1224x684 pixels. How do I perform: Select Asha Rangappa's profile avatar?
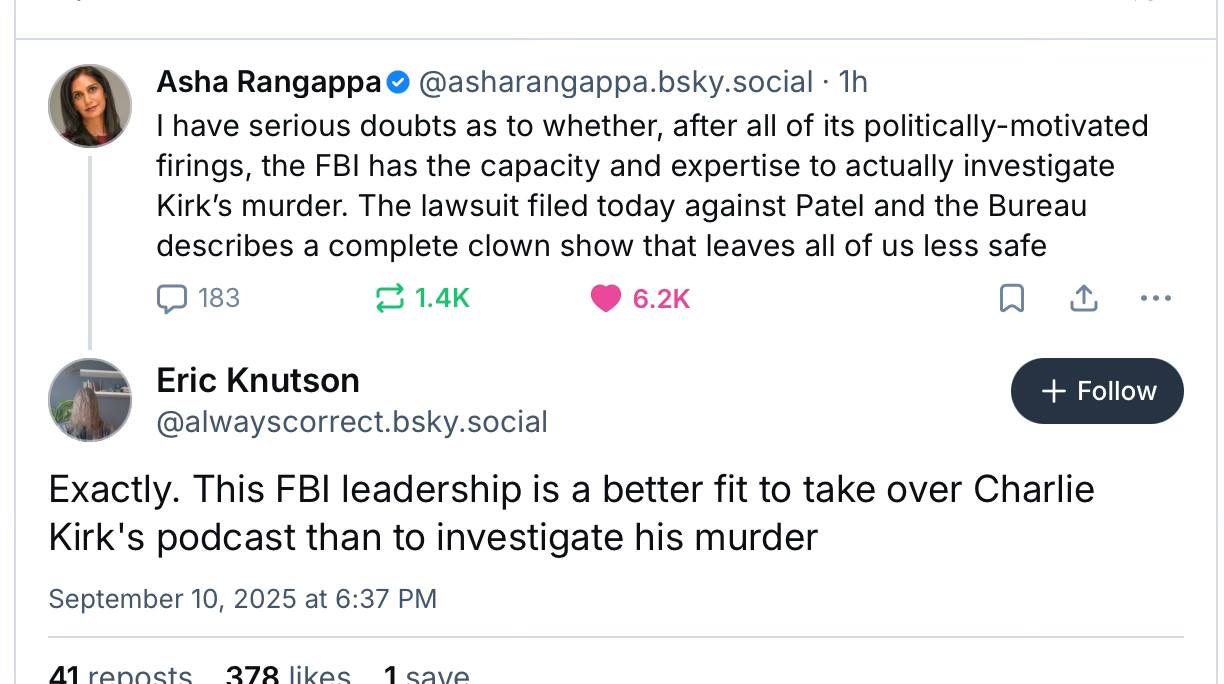pos(90,105)
